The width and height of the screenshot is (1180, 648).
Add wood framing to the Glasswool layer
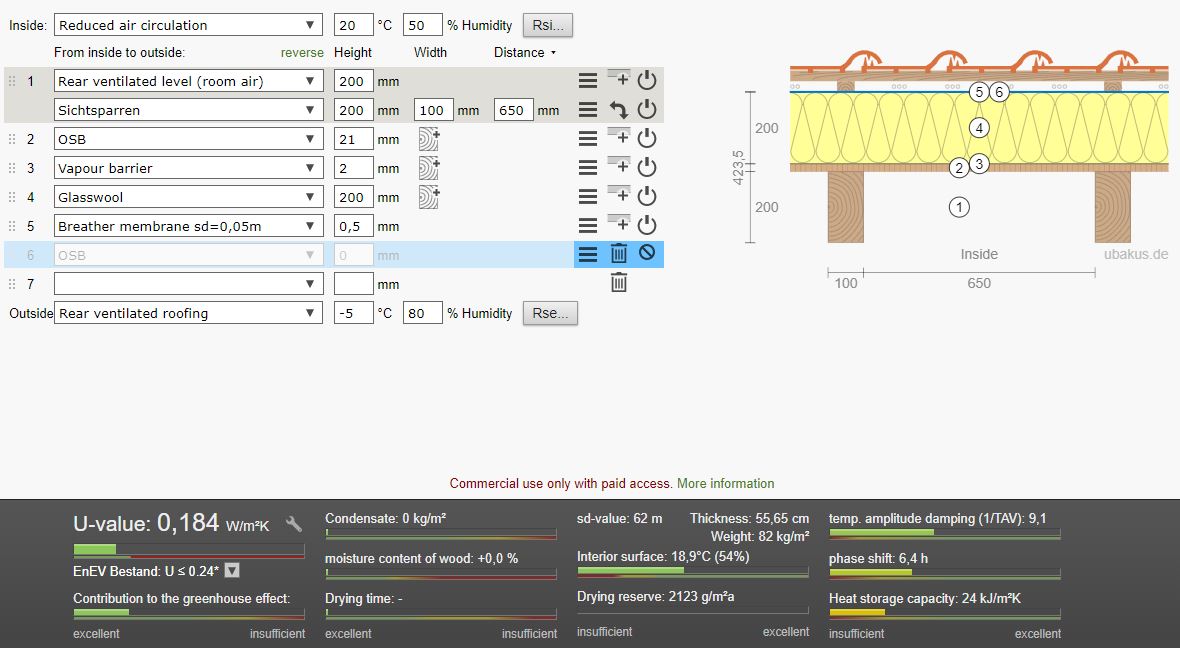(x=429, y=197)
